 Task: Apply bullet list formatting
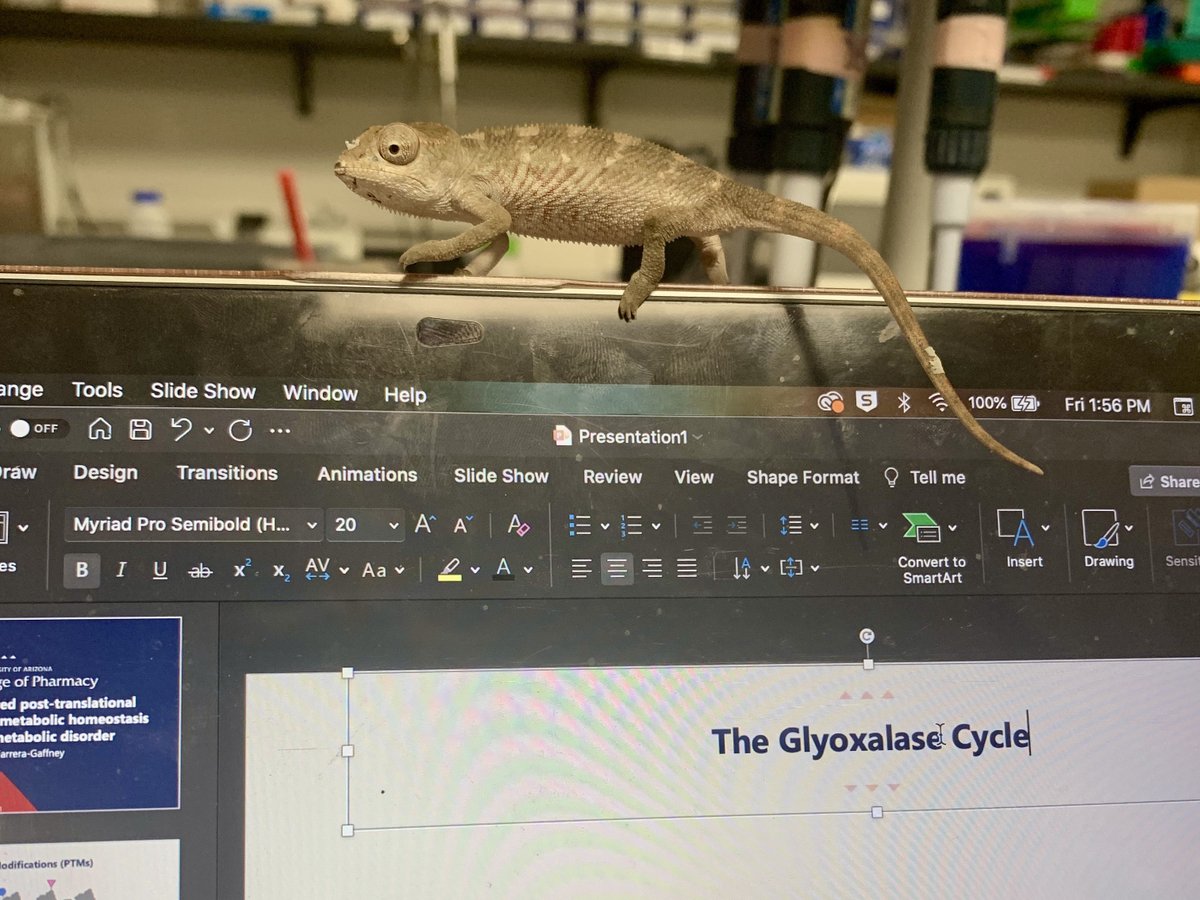579,525
